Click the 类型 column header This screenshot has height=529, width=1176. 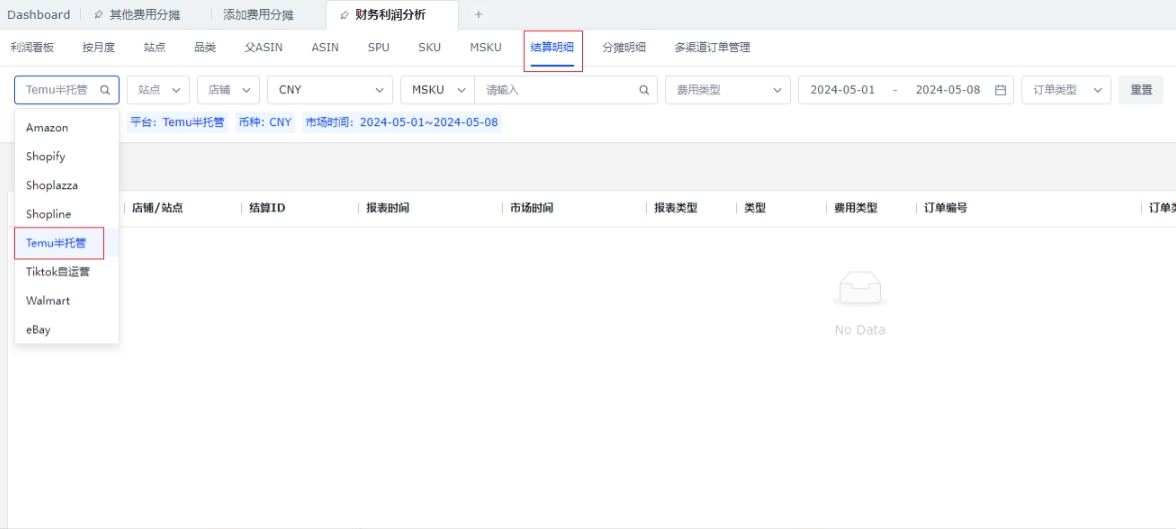click(x=754, y=208)
